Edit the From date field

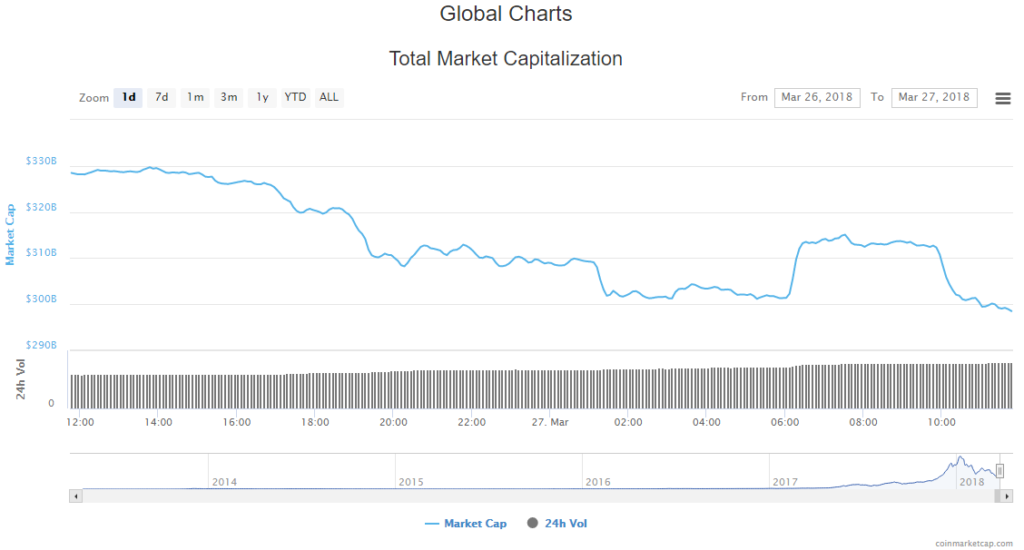[817, 97]
